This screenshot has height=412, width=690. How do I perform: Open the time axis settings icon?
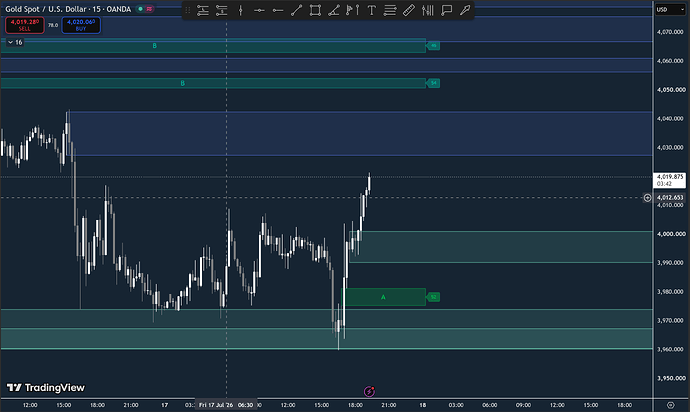670,405
